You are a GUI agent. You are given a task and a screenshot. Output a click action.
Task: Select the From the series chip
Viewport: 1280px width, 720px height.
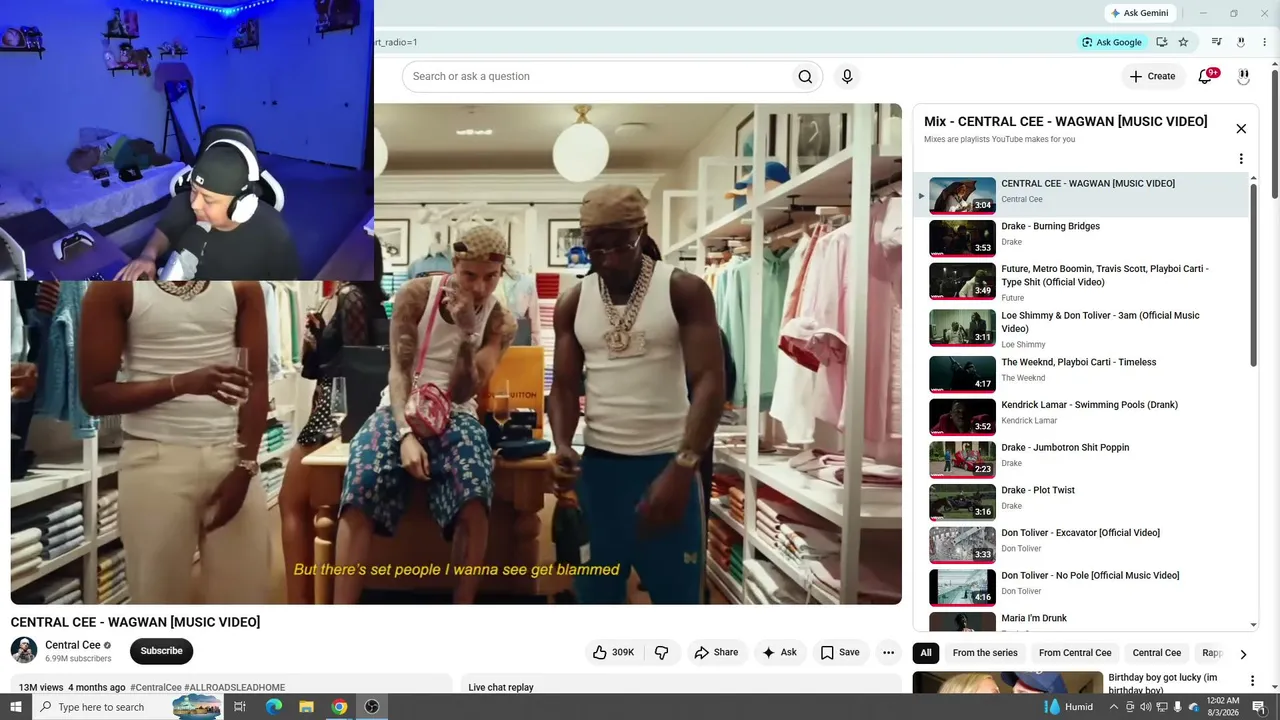click(985, 653)
